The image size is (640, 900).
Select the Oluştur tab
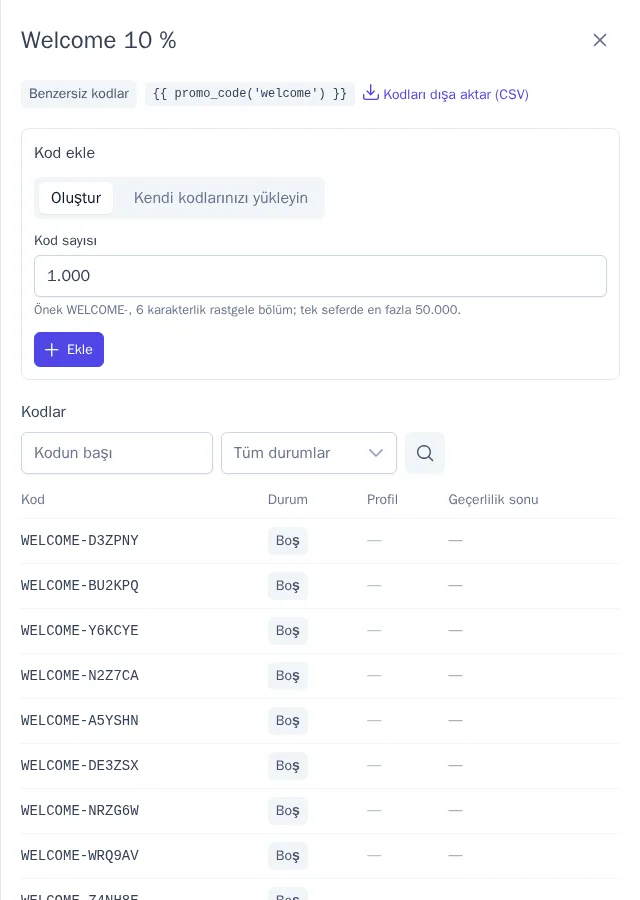pyautogui.click(x=76, y=198)
